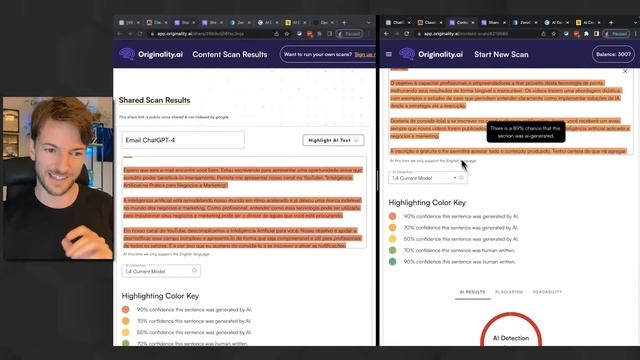Click the back arrow in left browser window

coord(120,34)
